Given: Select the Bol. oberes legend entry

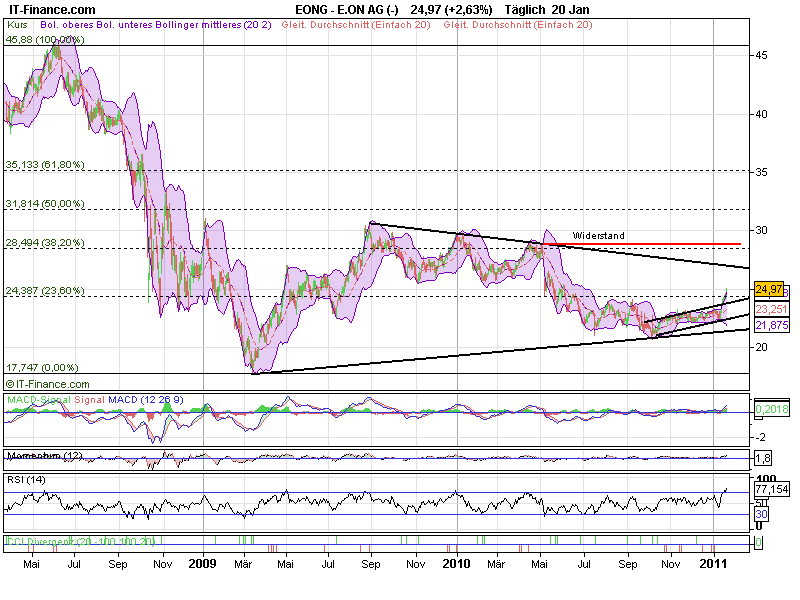Looking at the screenshot, I should [x=66, y=24].
